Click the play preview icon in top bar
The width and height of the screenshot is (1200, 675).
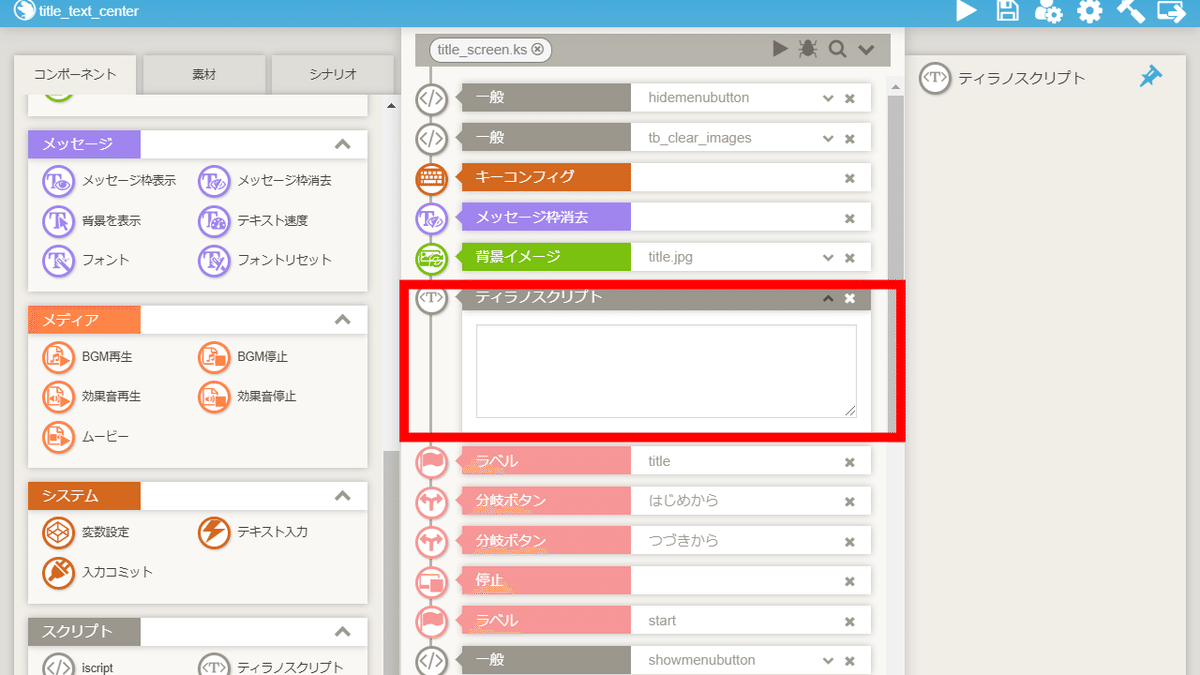[966, 11]
